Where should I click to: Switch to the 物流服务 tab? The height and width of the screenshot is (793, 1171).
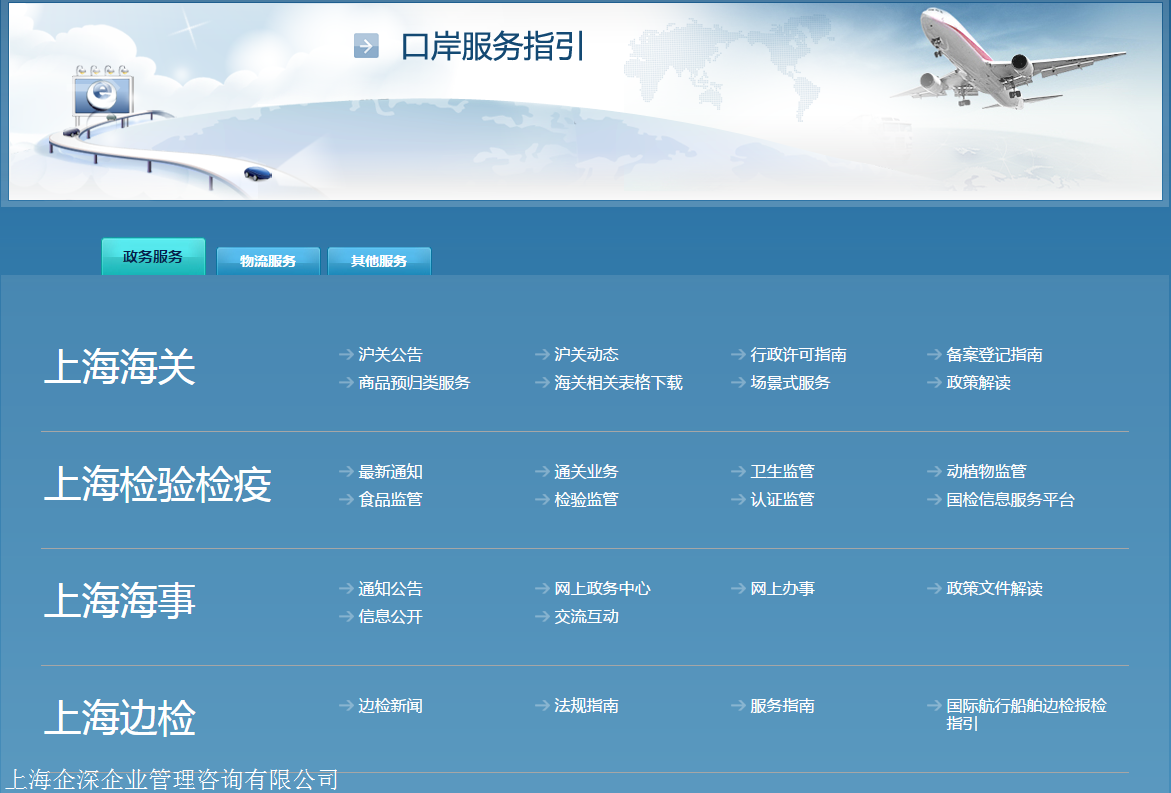(x=268, y=261)
